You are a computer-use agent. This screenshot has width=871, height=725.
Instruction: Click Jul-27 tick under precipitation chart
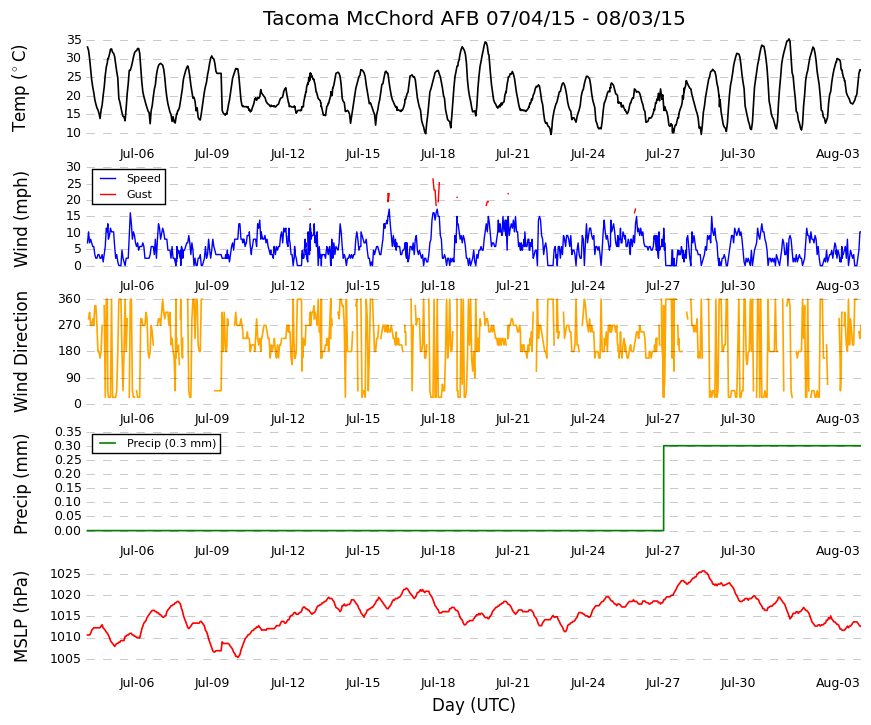[x=663, y=551]
